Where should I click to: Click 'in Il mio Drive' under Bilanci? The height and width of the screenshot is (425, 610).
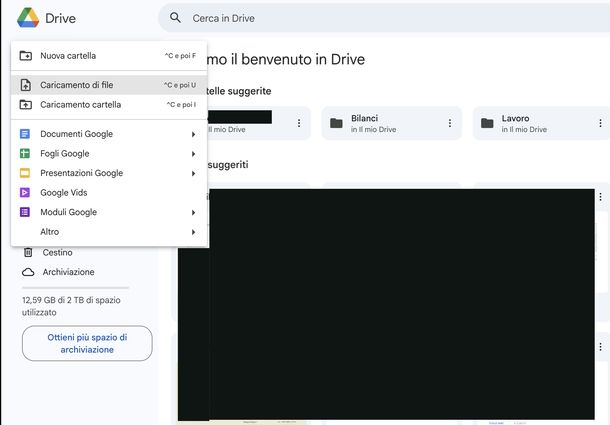[373, 130]
